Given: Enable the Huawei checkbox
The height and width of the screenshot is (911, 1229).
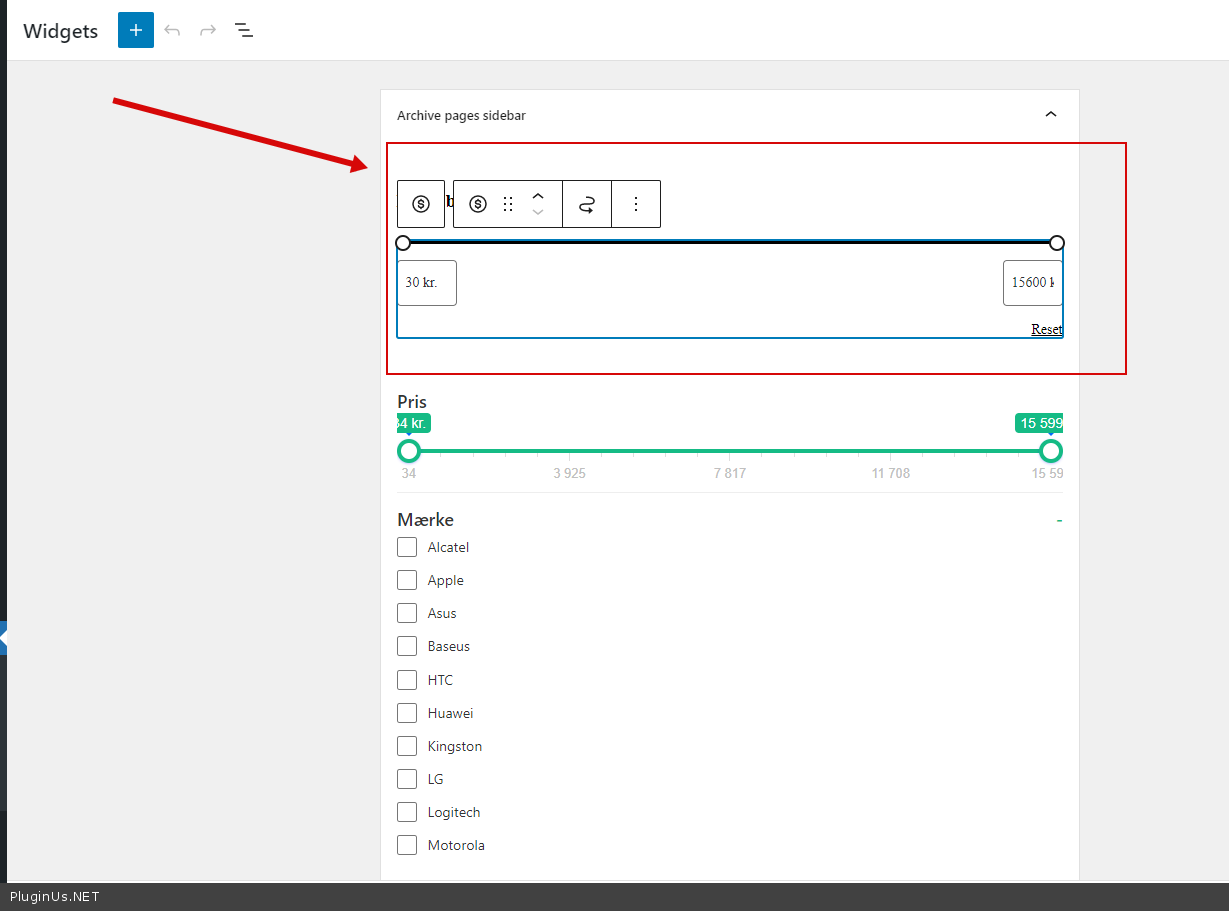Looking at the screenshot, I should 407,713.
